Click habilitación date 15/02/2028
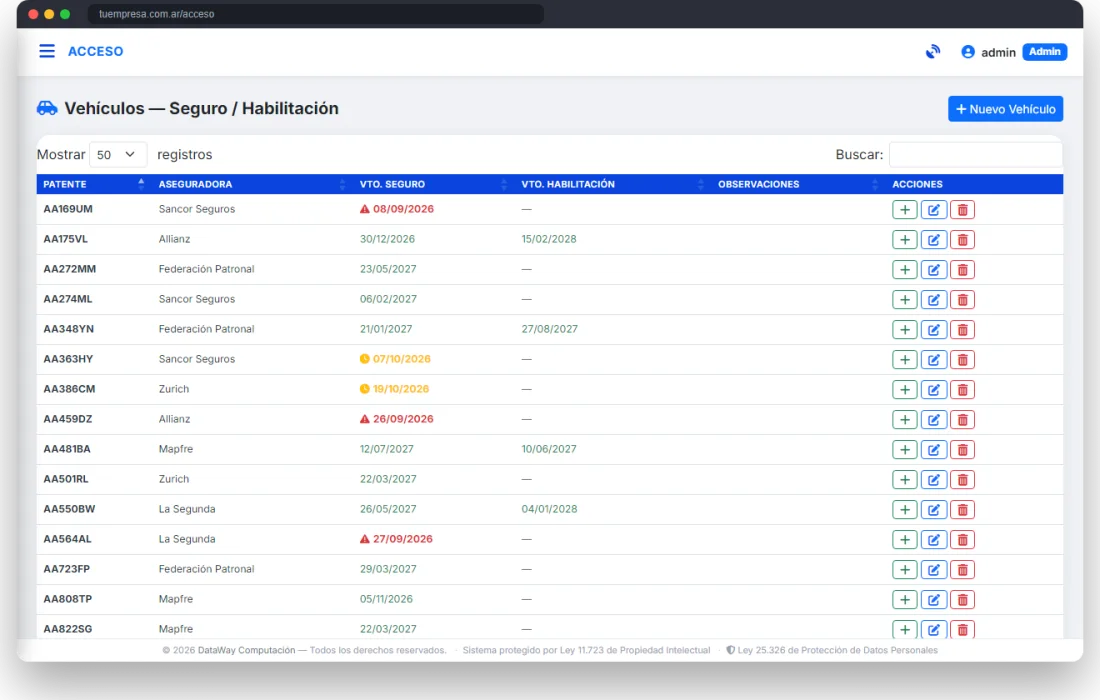The width and height of the screenshot is (1100, 700). click(549, 239)
